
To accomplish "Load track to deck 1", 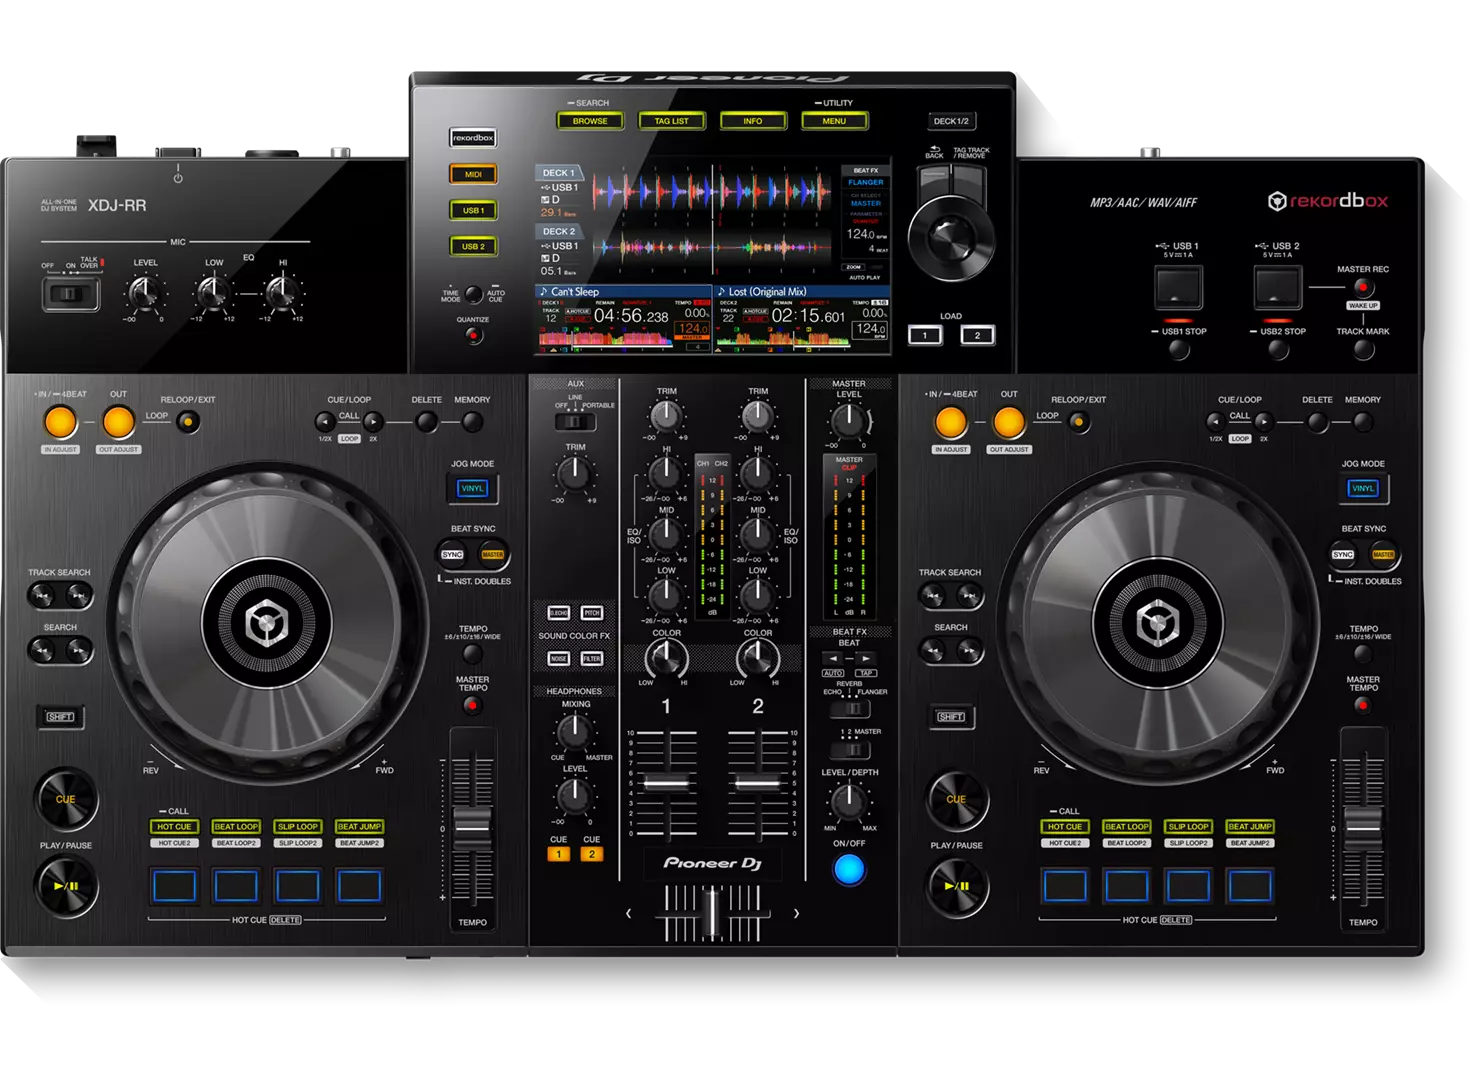I will (x=925, y=335).
